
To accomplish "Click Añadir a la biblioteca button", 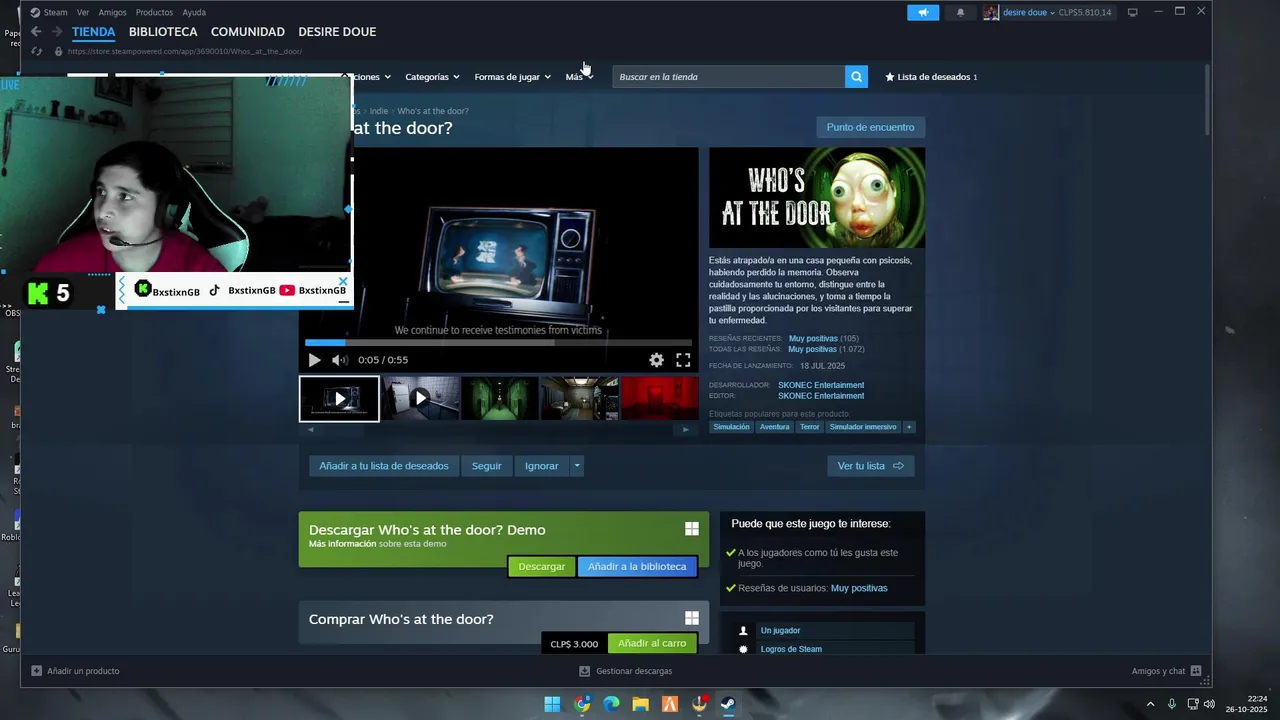I will 637,566.
